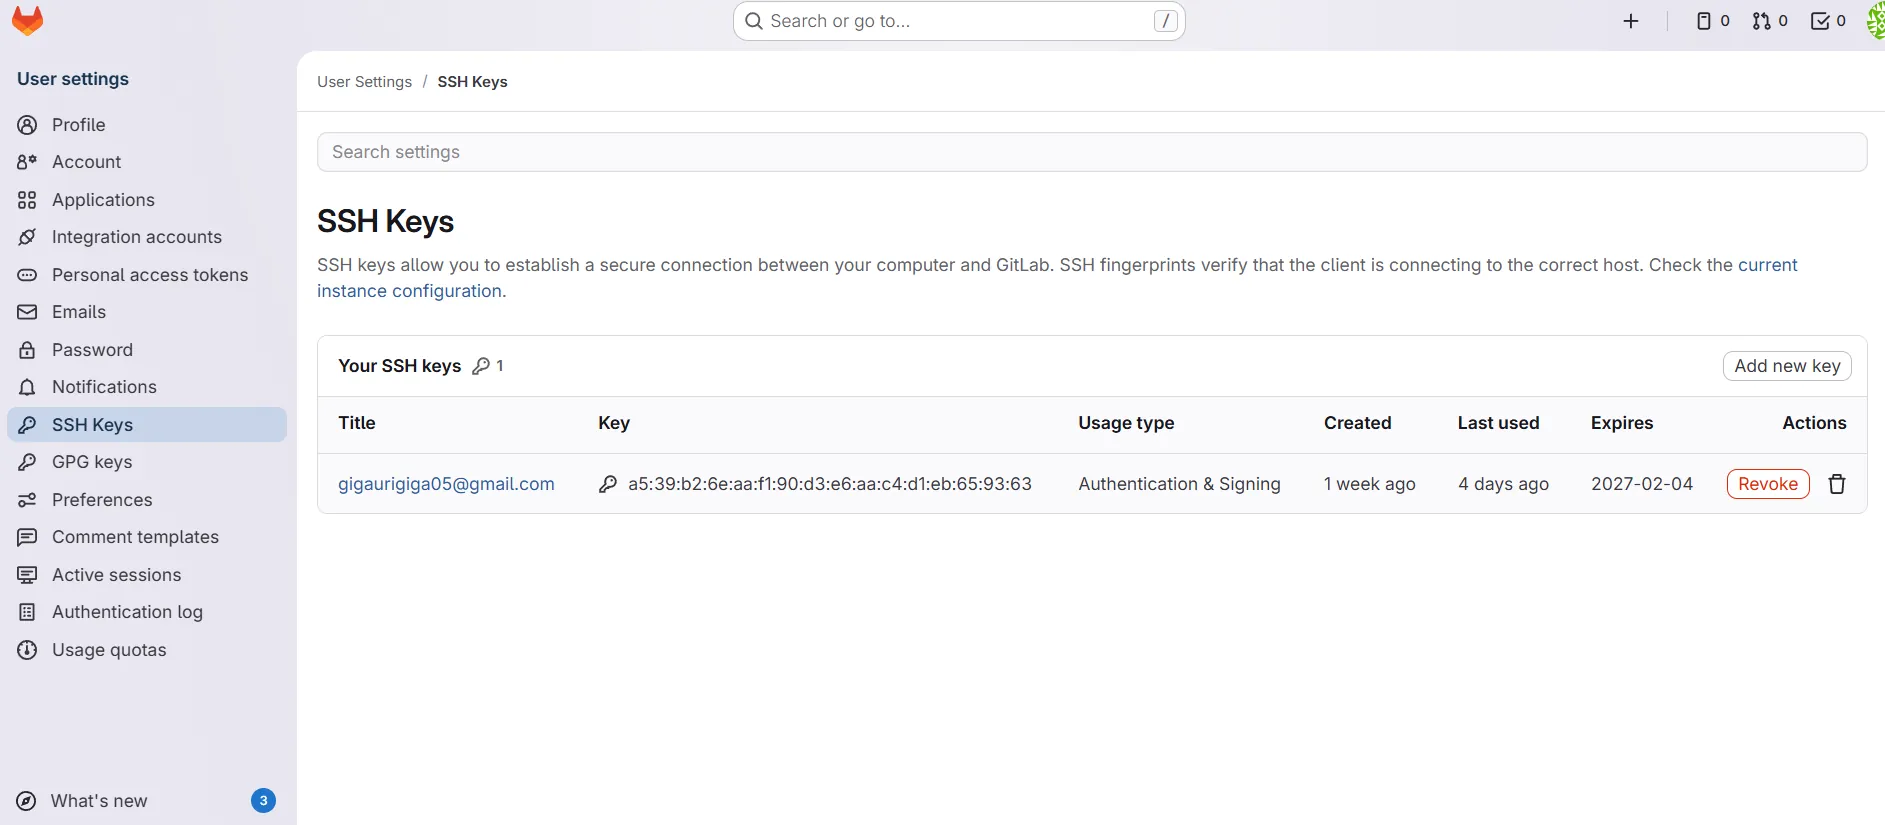This screenshot has width=1885, height=825.
Task: Click the plus create-new icon
Action: 1631,21
